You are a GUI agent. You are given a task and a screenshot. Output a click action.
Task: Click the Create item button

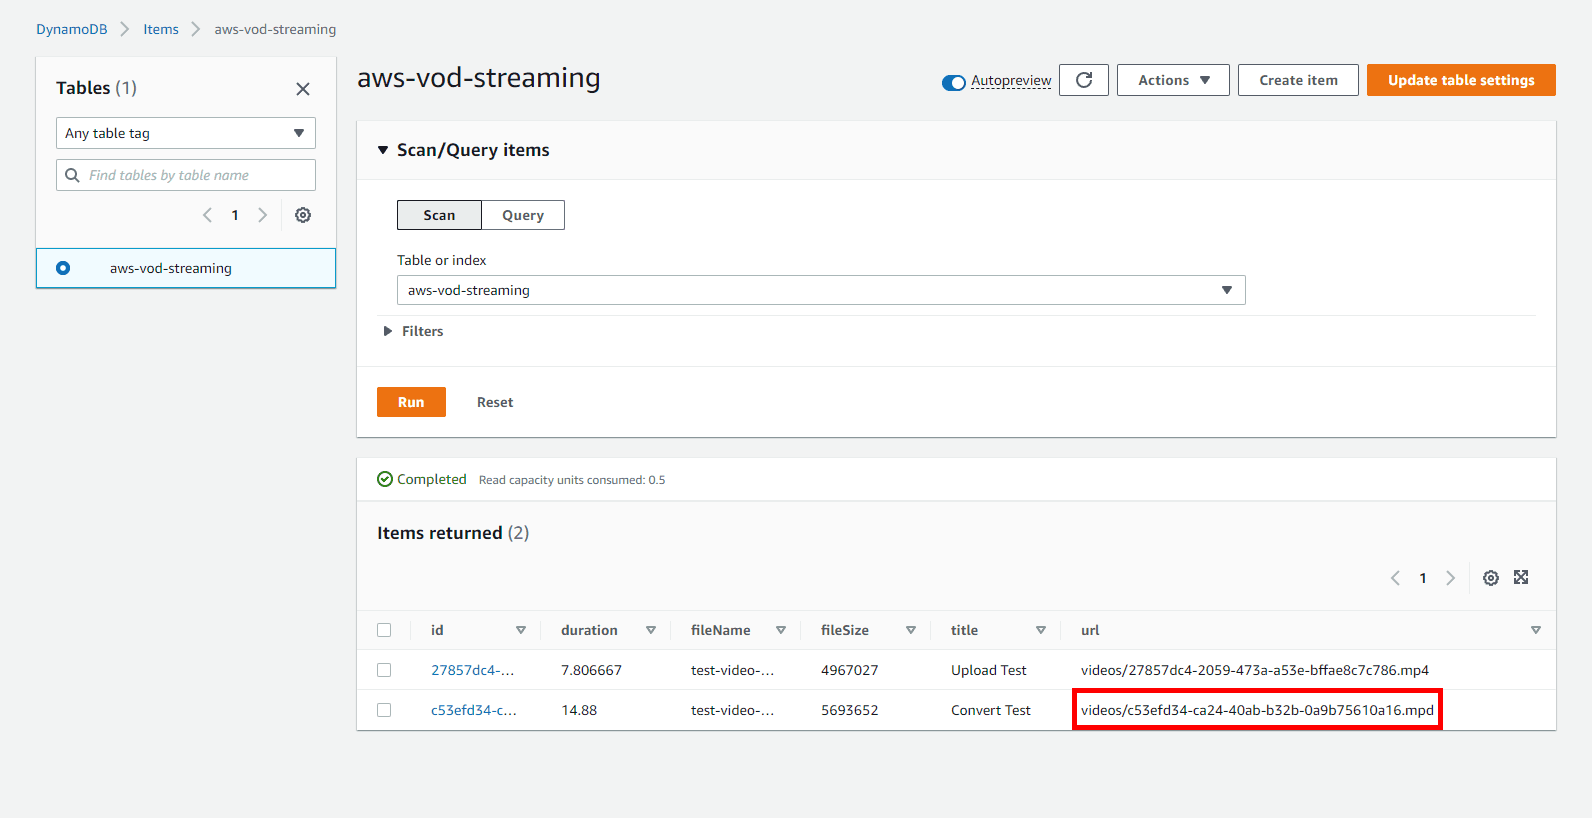tap(1298, 80)
